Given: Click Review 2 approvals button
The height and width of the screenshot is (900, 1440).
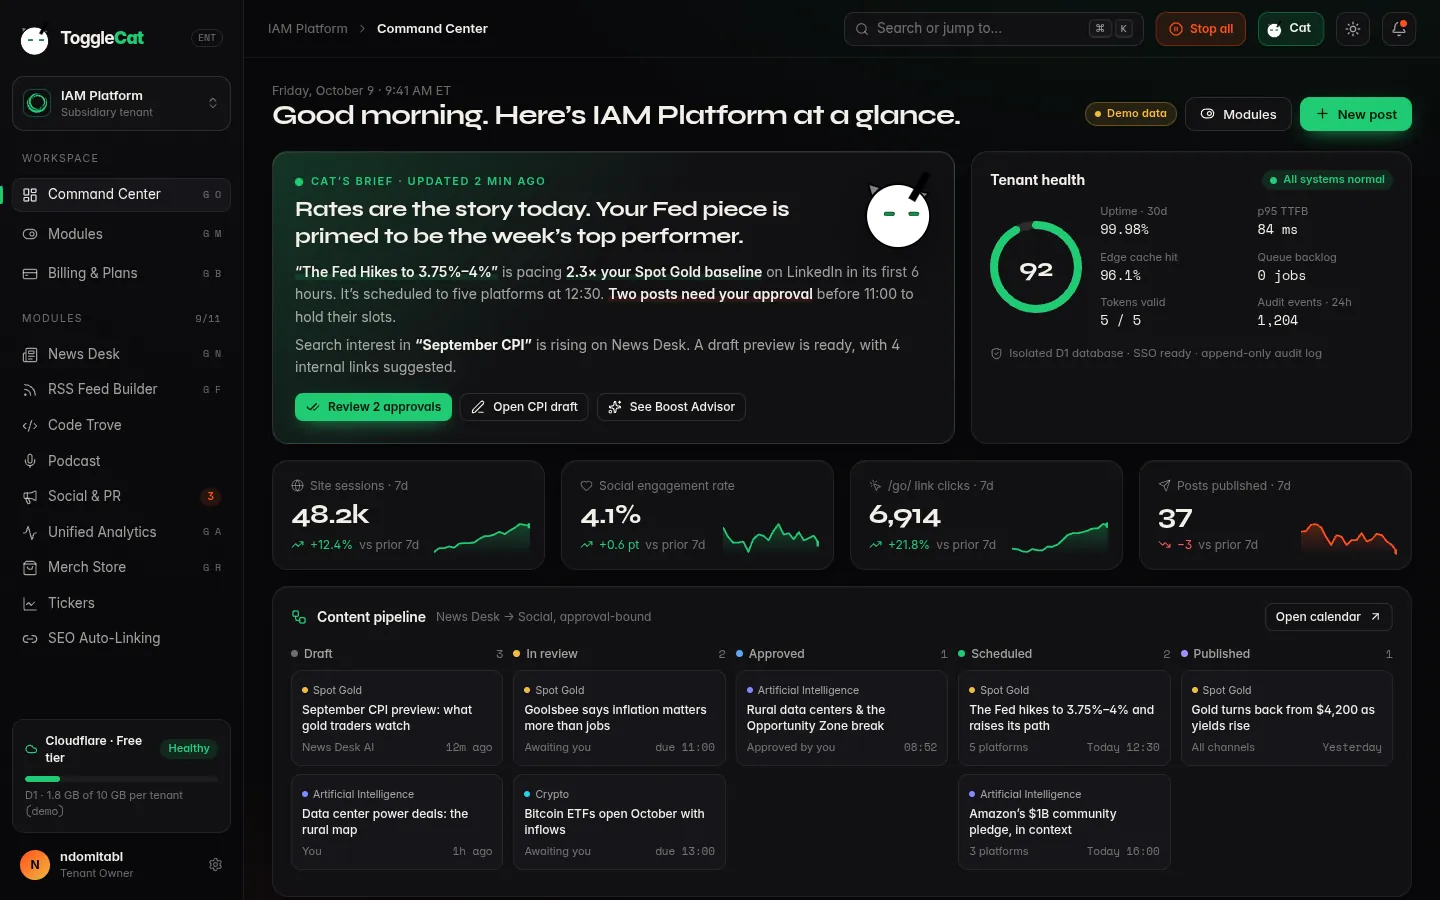Looking at the screenshot, I should (373, 407).
